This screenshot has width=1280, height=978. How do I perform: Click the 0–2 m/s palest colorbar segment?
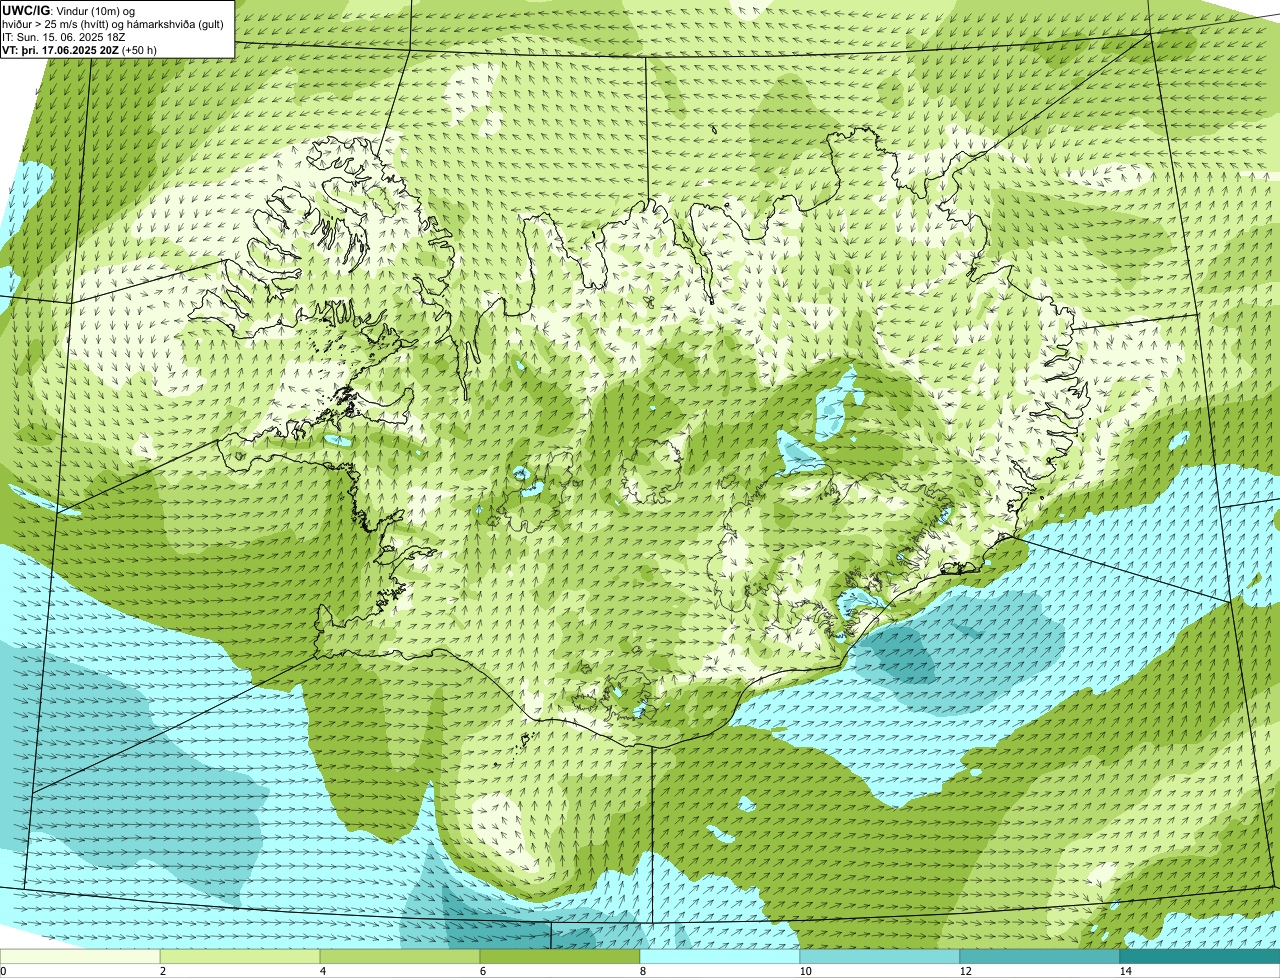[80, 957]
